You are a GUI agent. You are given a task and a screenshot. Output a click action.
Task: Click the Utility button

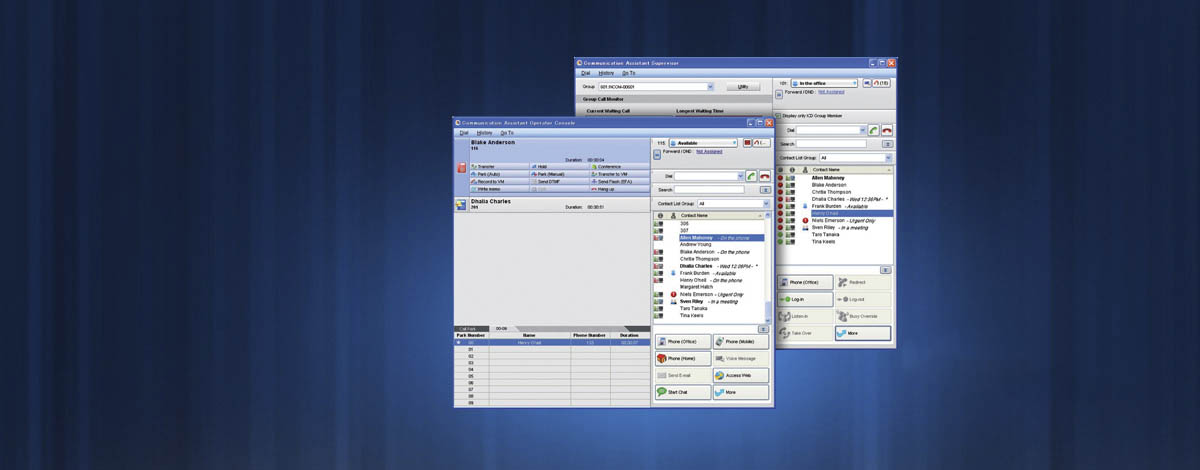coord(743,87)
